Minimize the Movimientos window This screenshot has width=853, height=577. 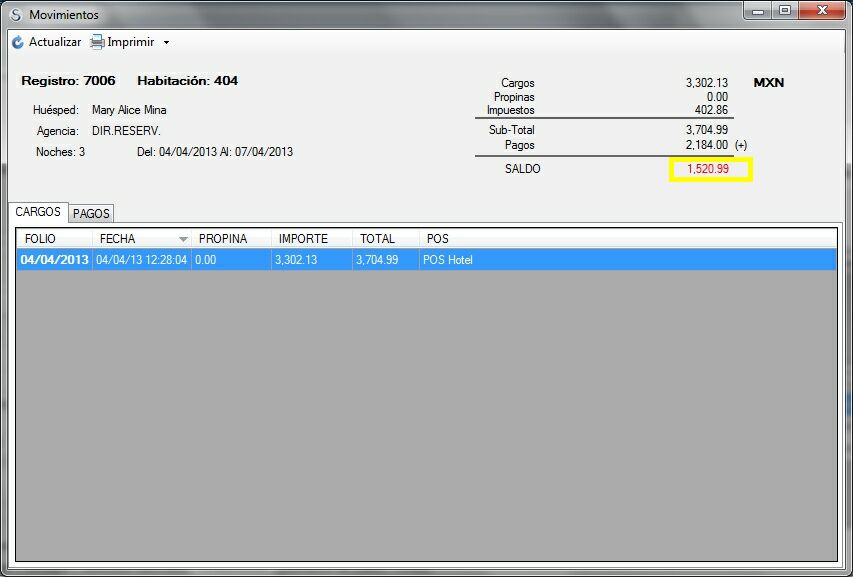[758, 11]
